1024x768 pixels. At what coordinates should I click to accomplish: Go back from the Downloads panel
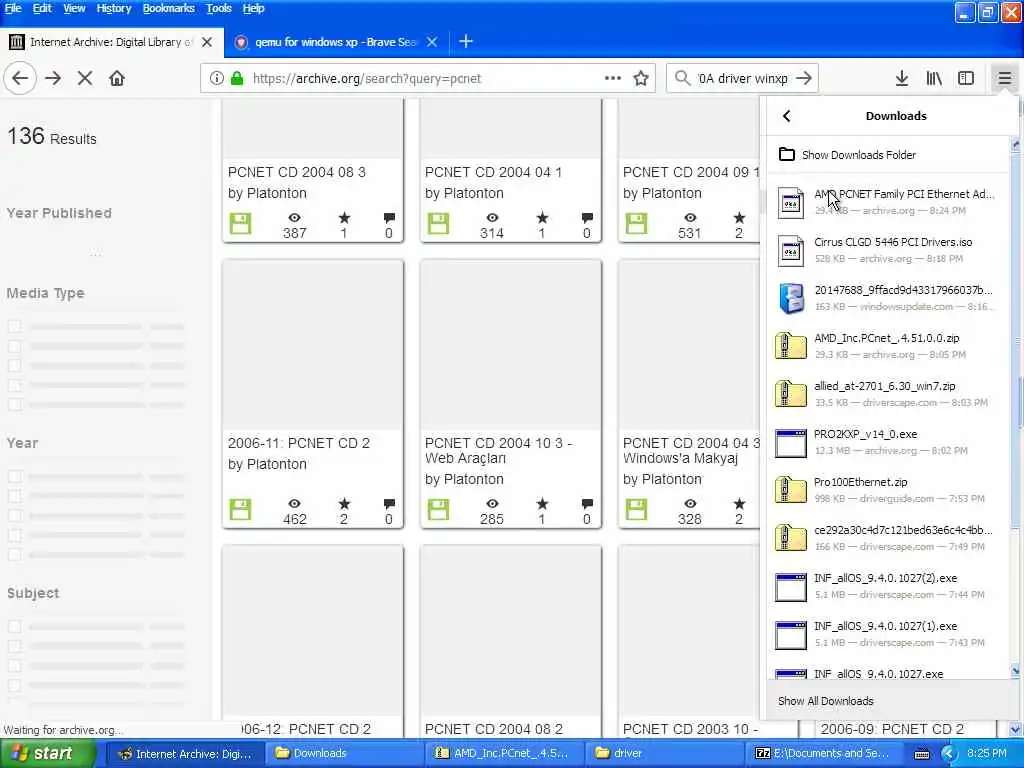point(787,116)
